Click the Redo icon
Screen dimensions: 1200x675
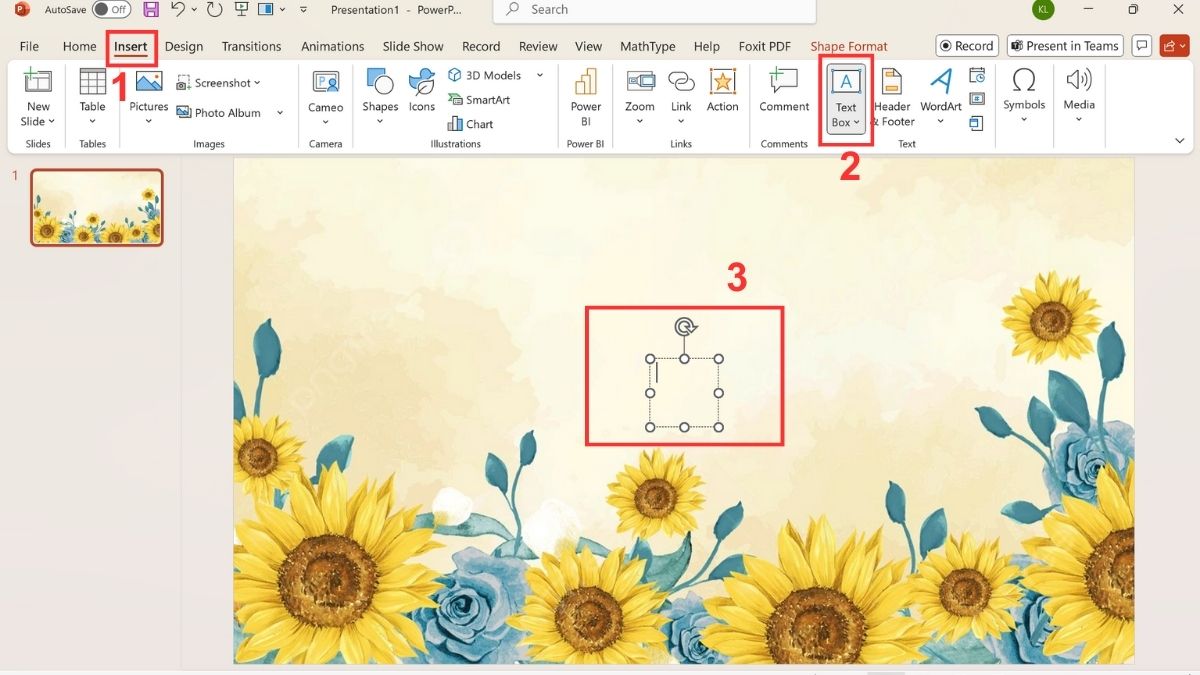(x=214, y=10)
